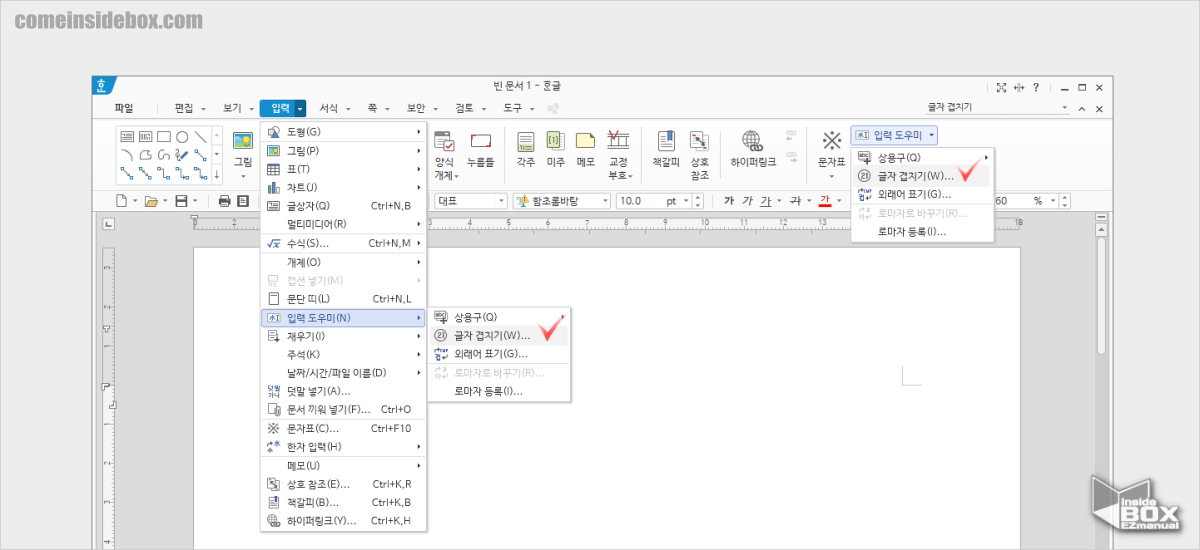Choose 로마자 등록(I) under ribbon 입력 도우미 dropdown
Viewport: 1200px width, 550px height.
click(922, 231)
